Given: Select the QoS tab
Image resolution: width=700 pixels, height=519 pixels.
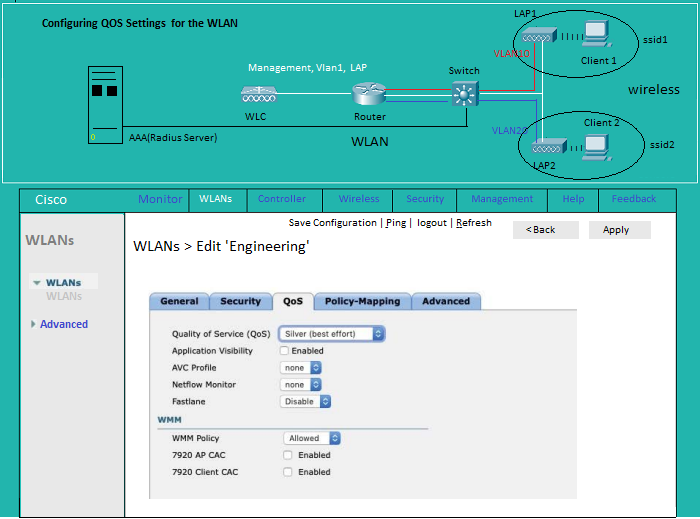Looking at the screenshot, I should (x=293, y=301).
